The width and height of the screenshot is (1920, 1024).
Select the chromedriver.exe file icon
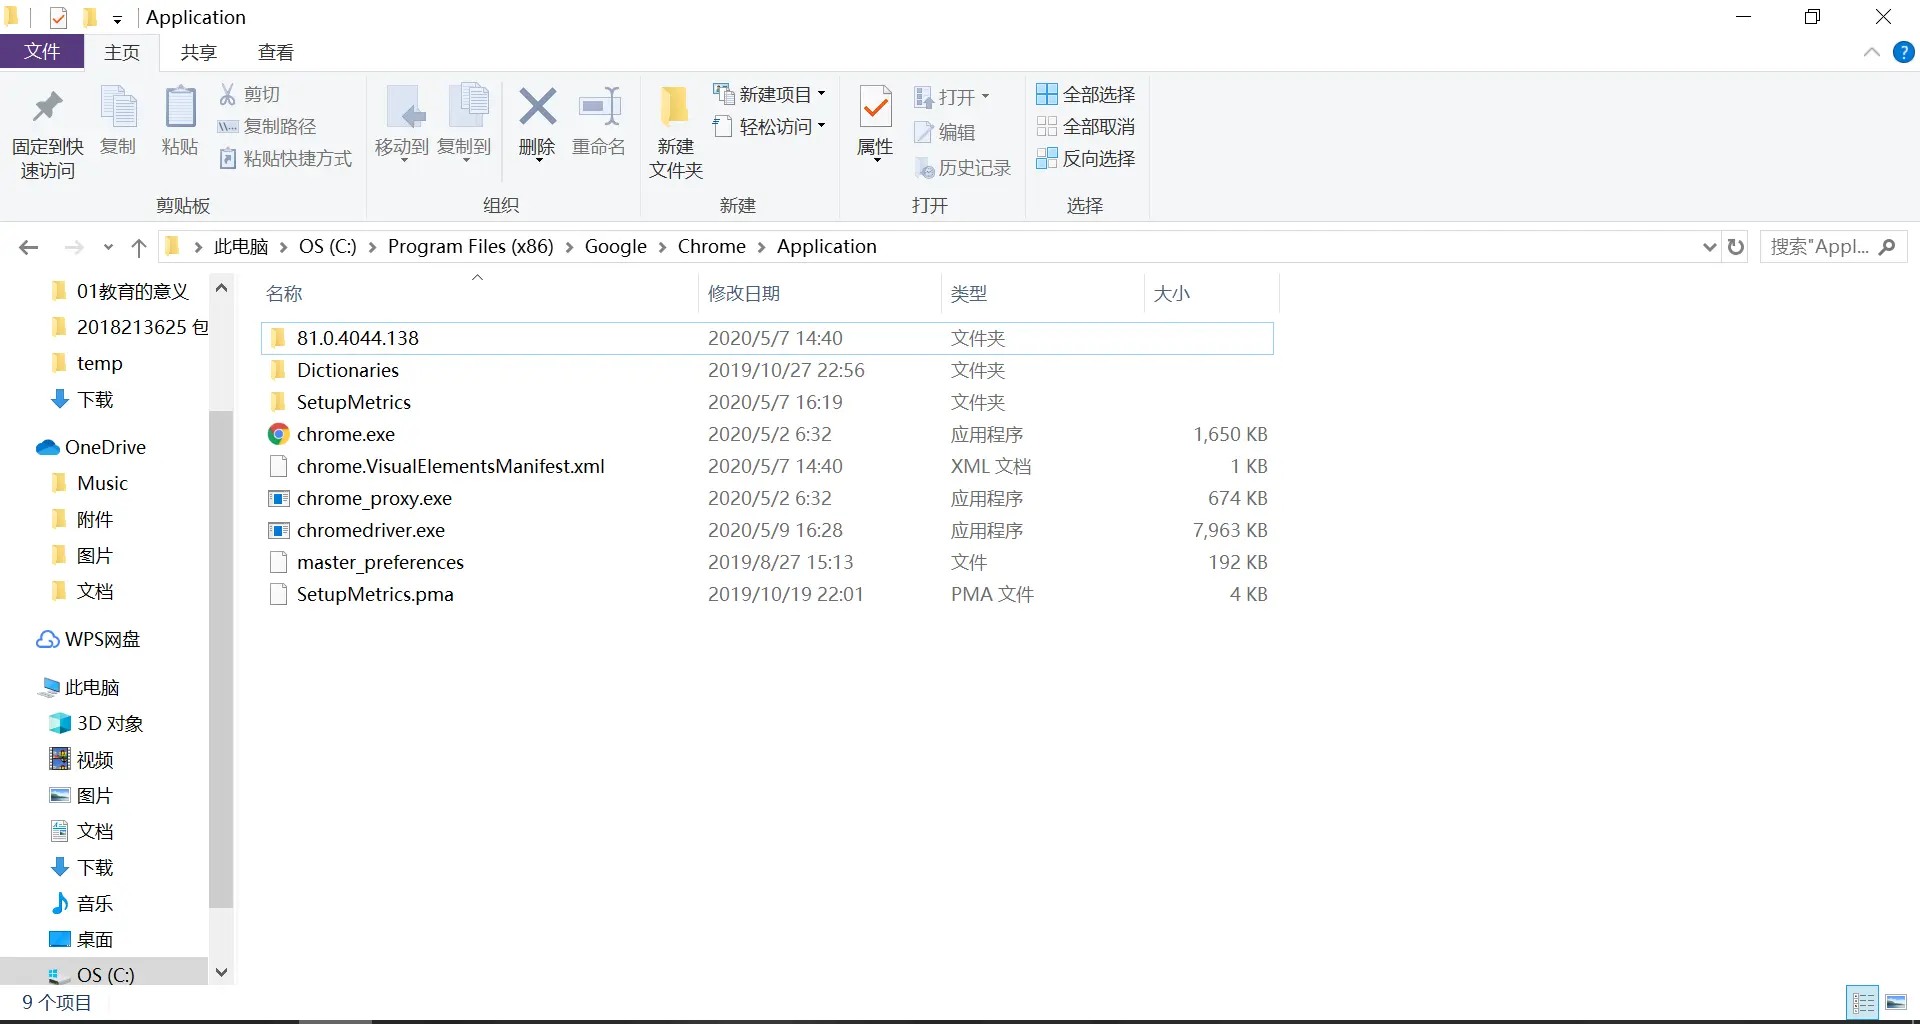tap(278, 530)
